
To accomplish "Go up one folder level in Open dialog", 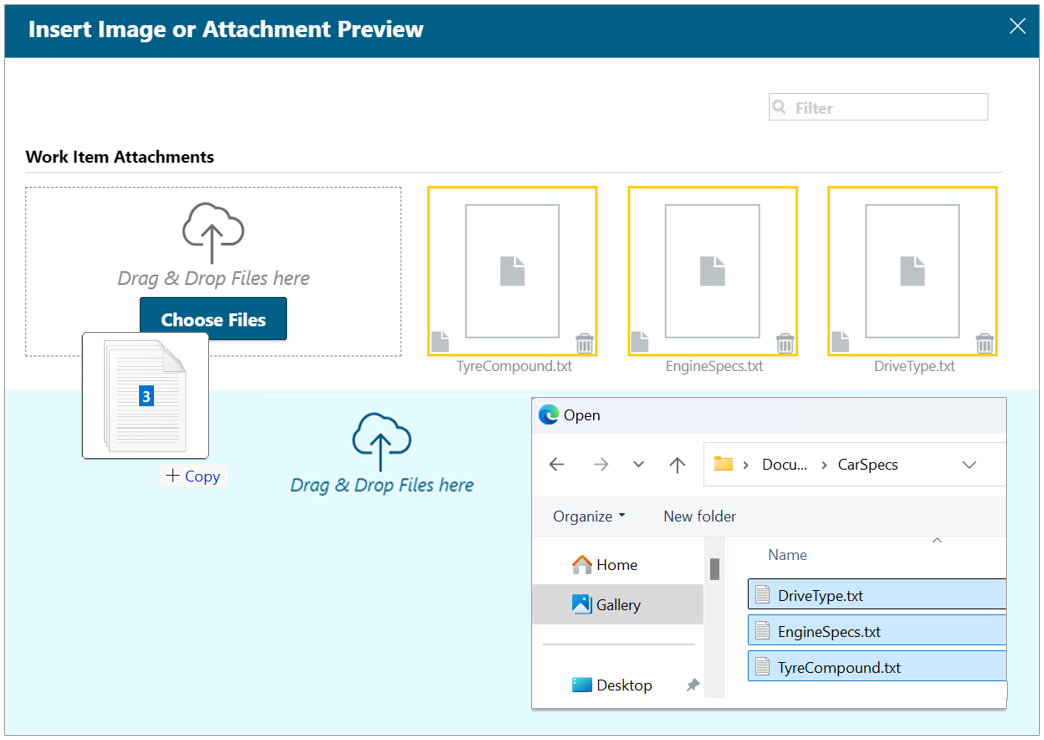I will pos(677,464).
